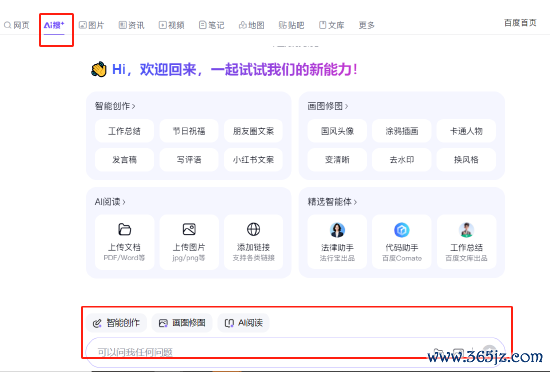Pick the 卡通人物 option
This screenshot has width=550, height=372.
(466, 131)
